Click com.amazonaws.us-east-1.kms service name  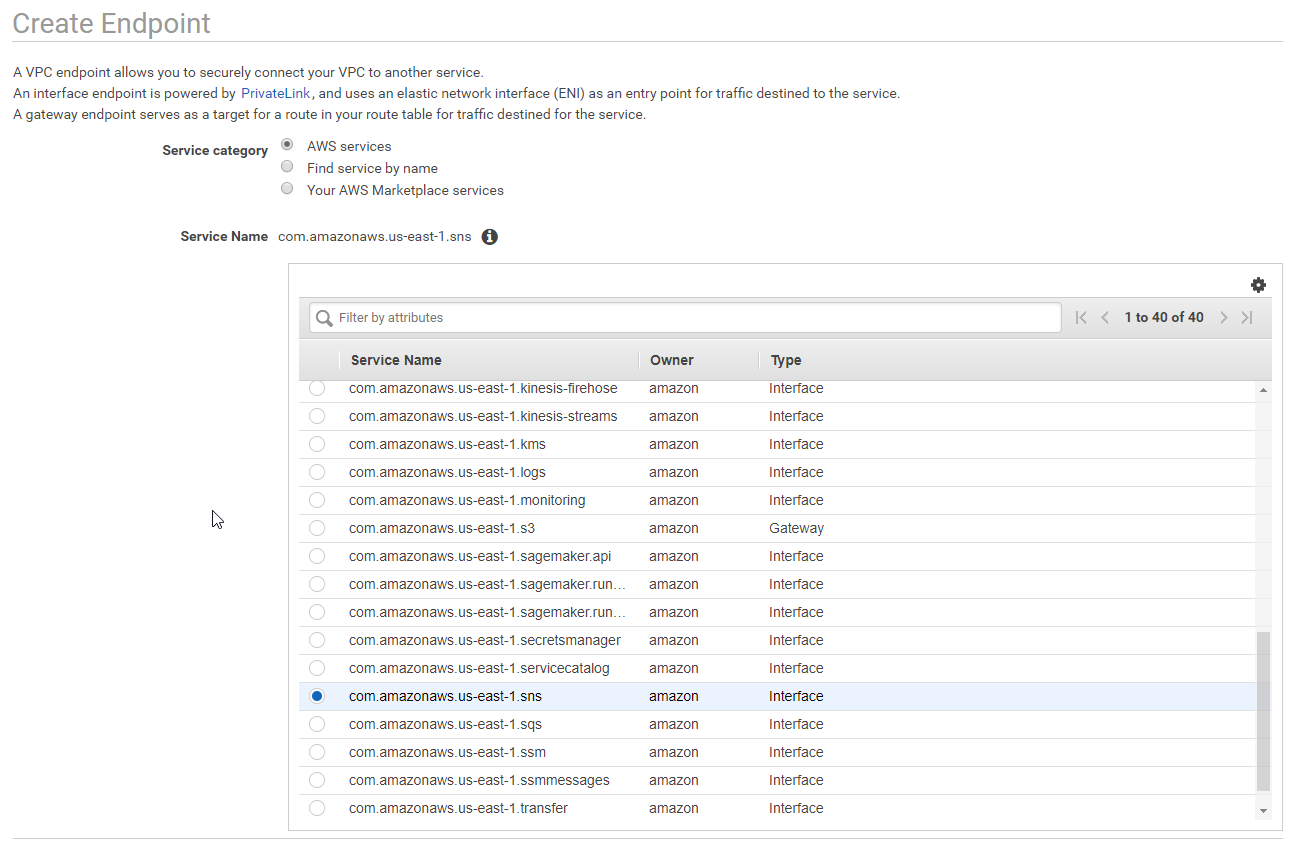(x=447, y=444)
